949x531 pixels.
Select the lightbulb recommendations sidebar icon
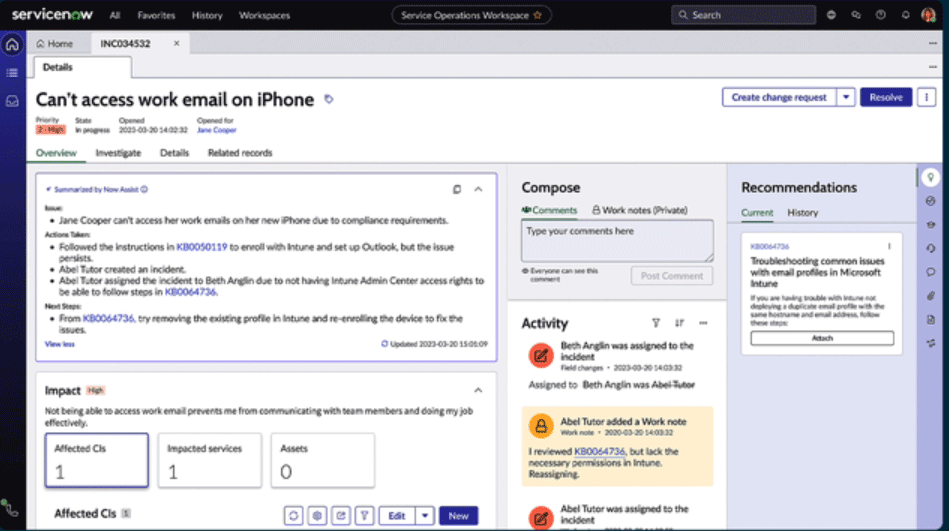coord(931,177)
